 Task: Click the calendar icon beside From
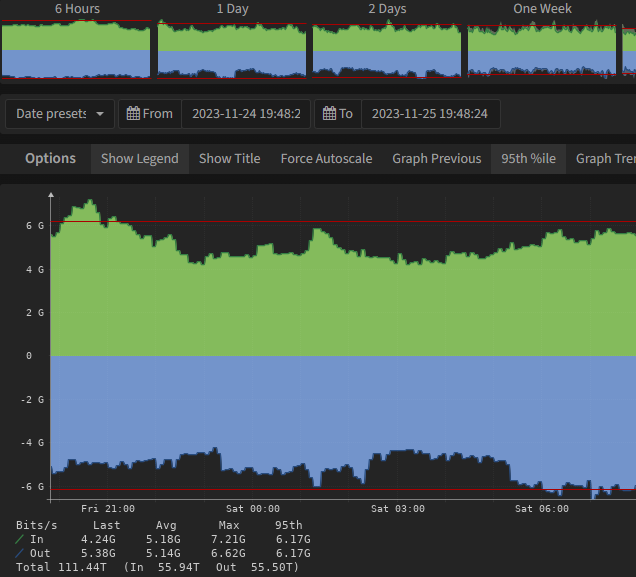pos(133,114)
